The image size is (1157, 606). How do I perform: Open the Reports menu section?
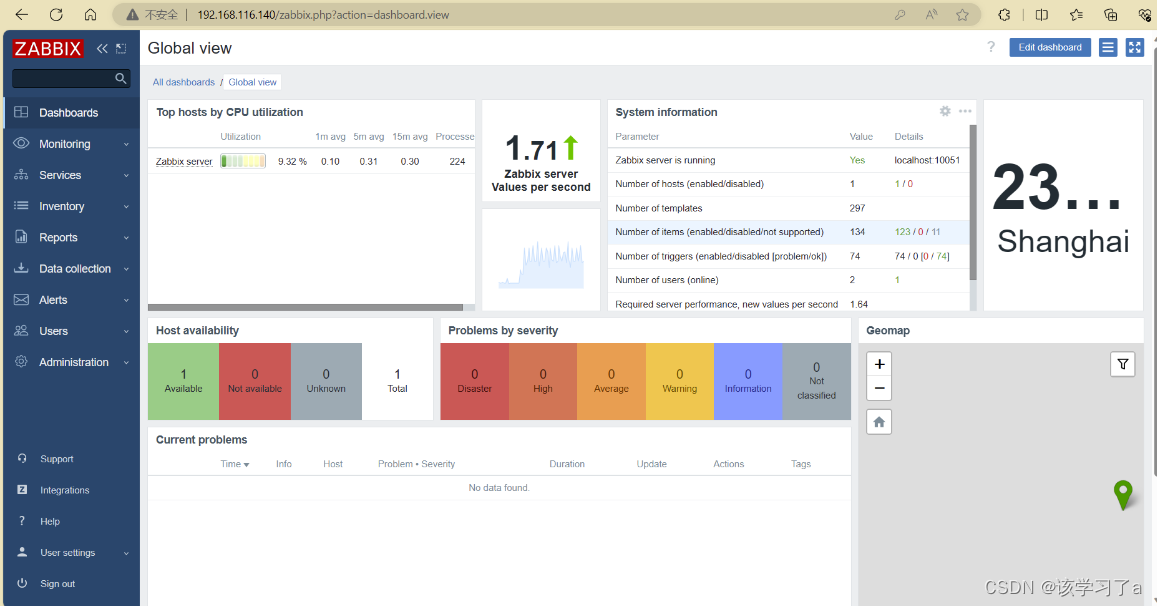(72, 237)
